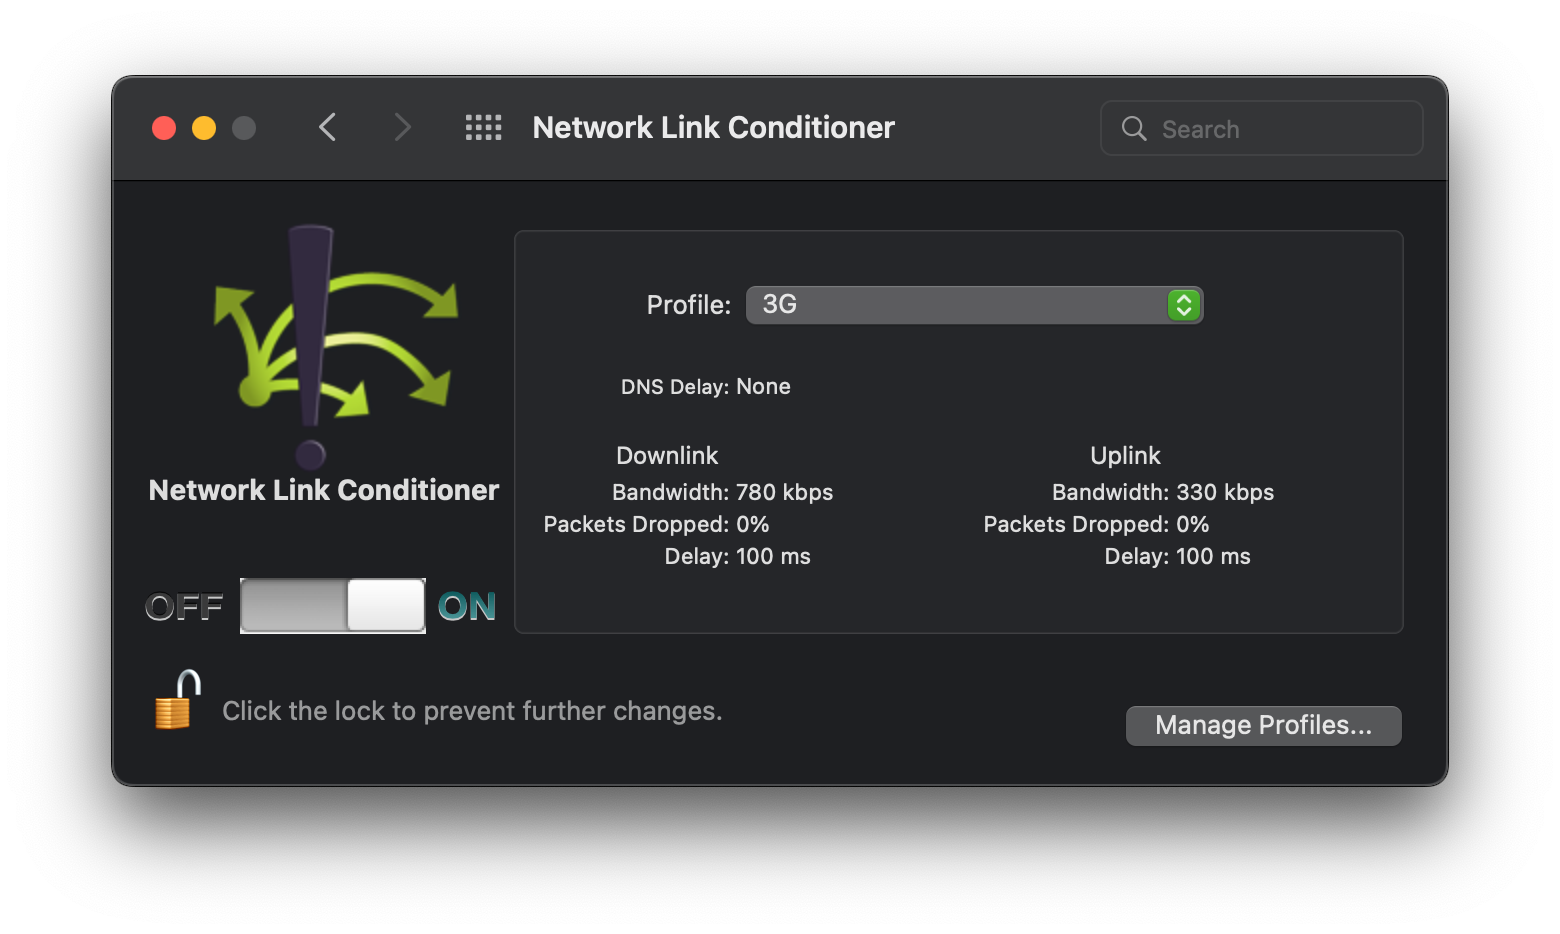Viewport: 1560px width, 934px height.
Task: Click the back navigation chevron
Action: point(327,127)
